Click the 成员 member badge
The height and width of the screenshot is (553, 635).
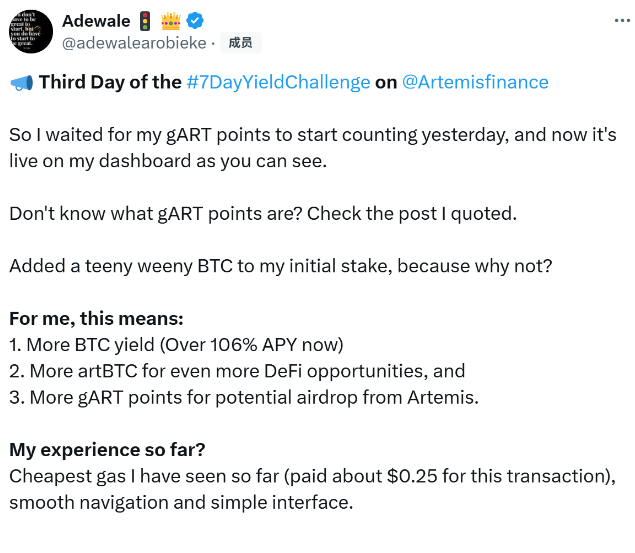[x=241, y=43]
